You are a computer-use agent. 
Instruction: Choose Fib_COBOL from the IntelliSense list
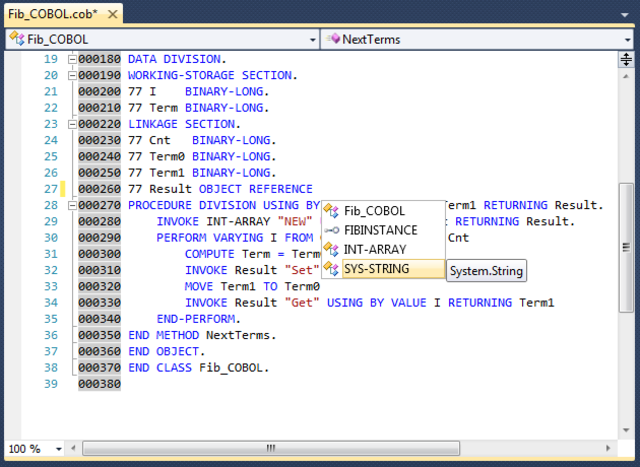pyautogui.click(x=383, y=211)
